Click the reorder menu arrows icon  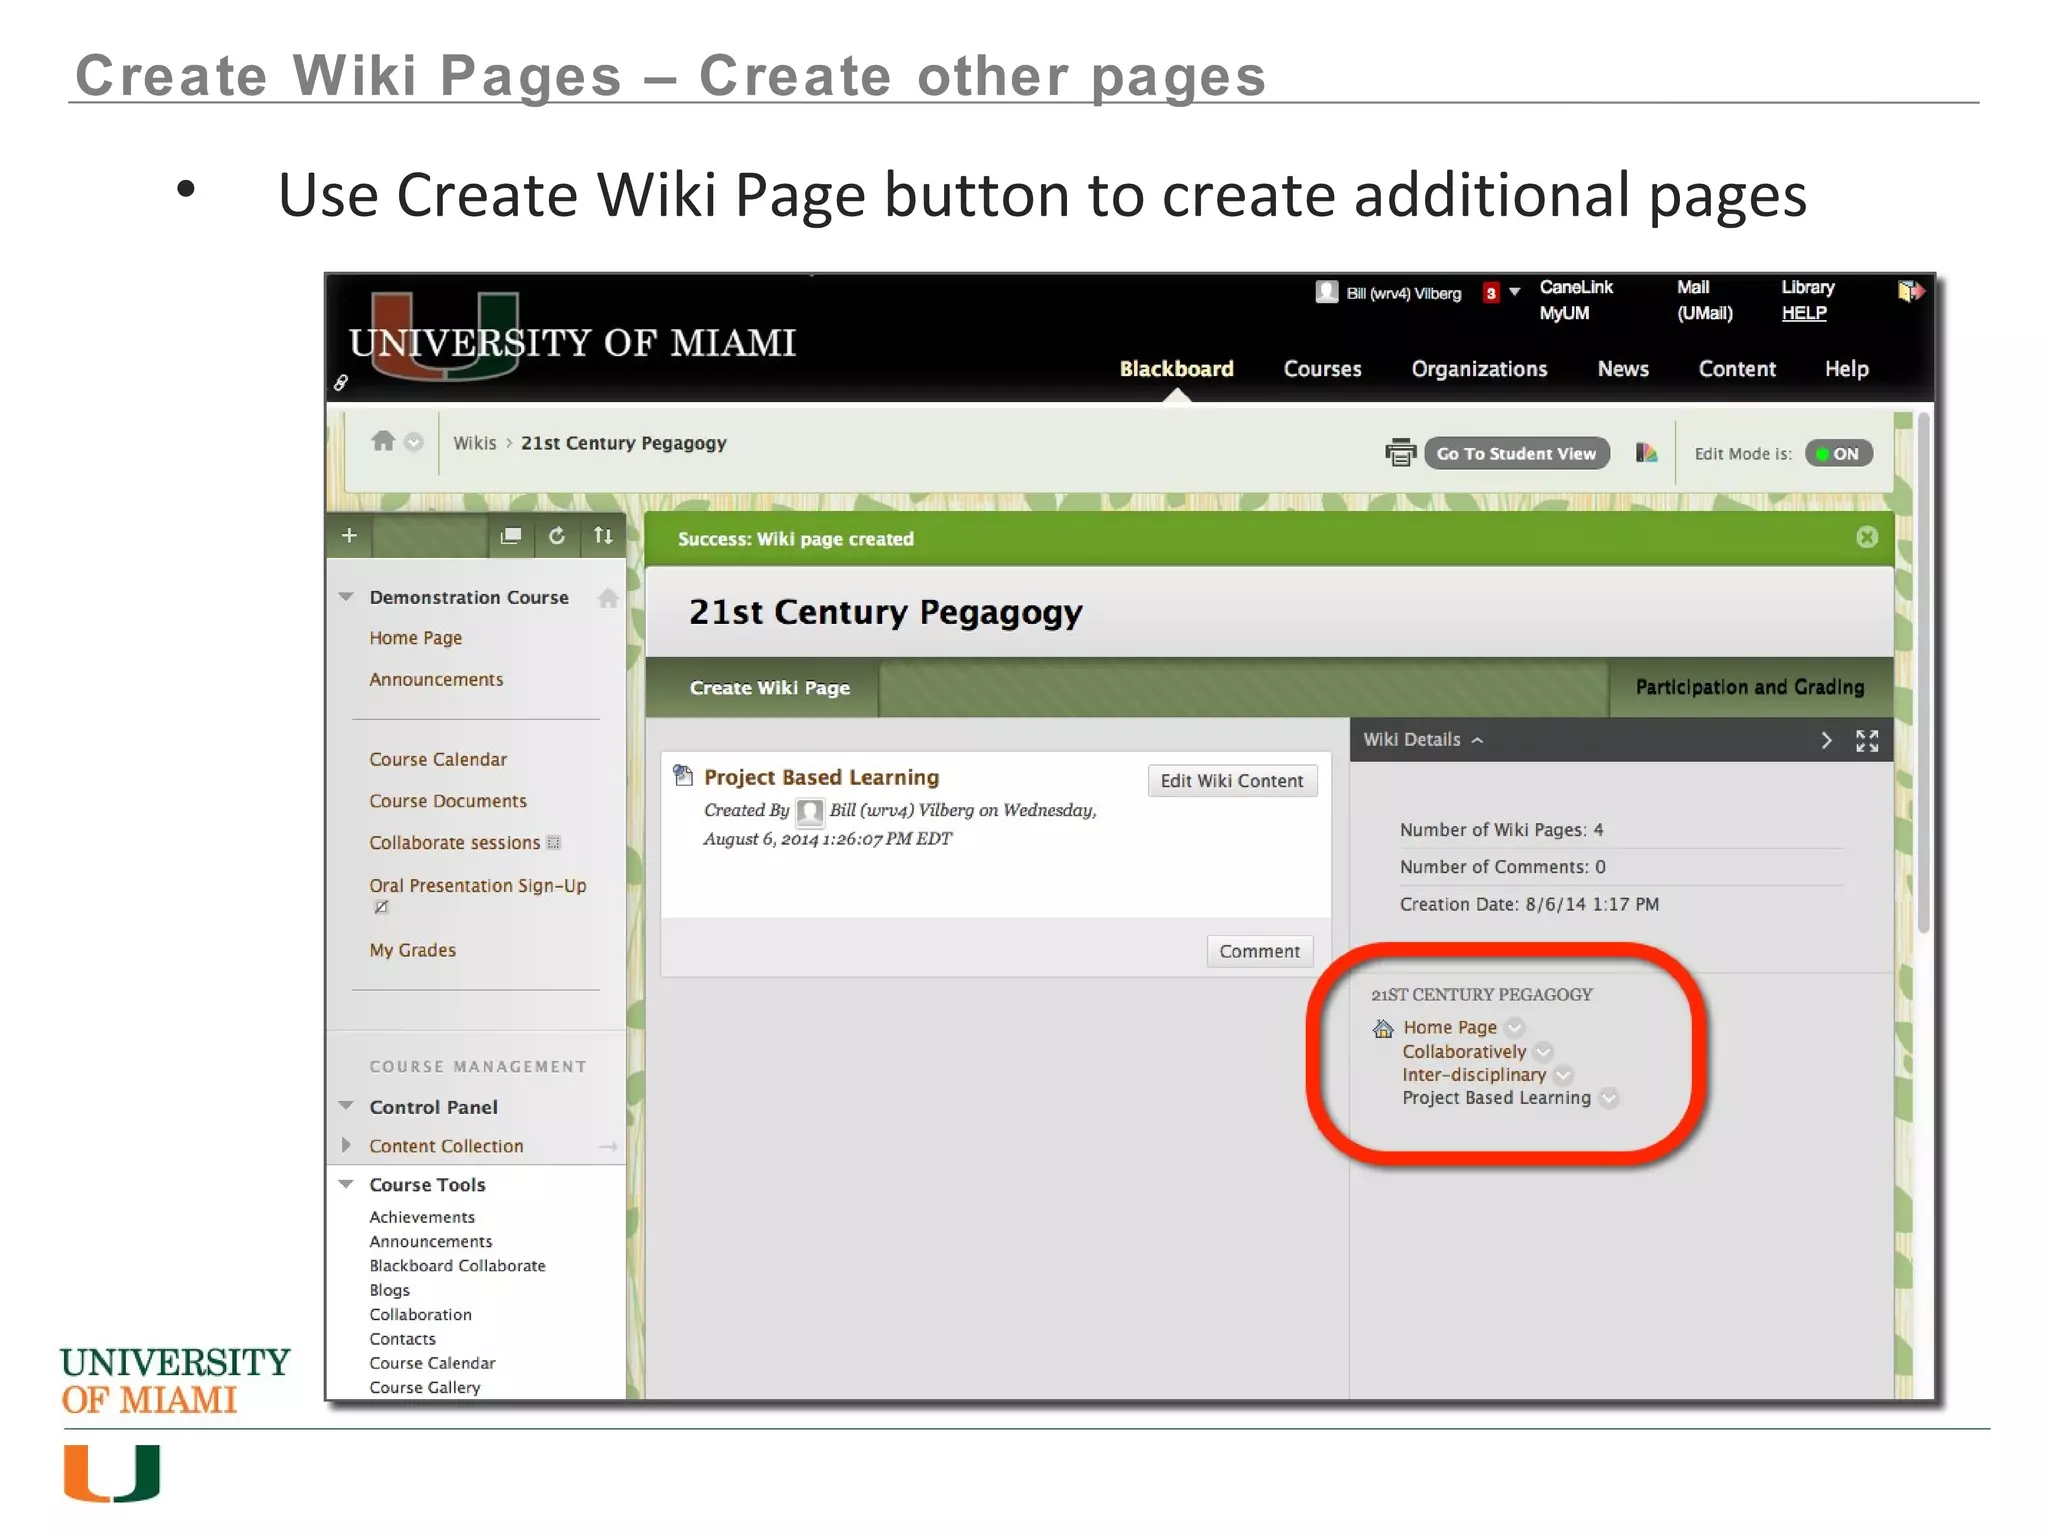603,535
